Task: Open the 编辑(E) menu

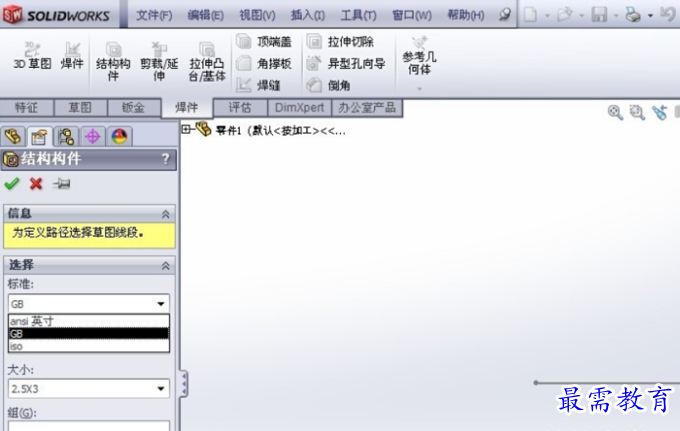Action: (206, 16)
